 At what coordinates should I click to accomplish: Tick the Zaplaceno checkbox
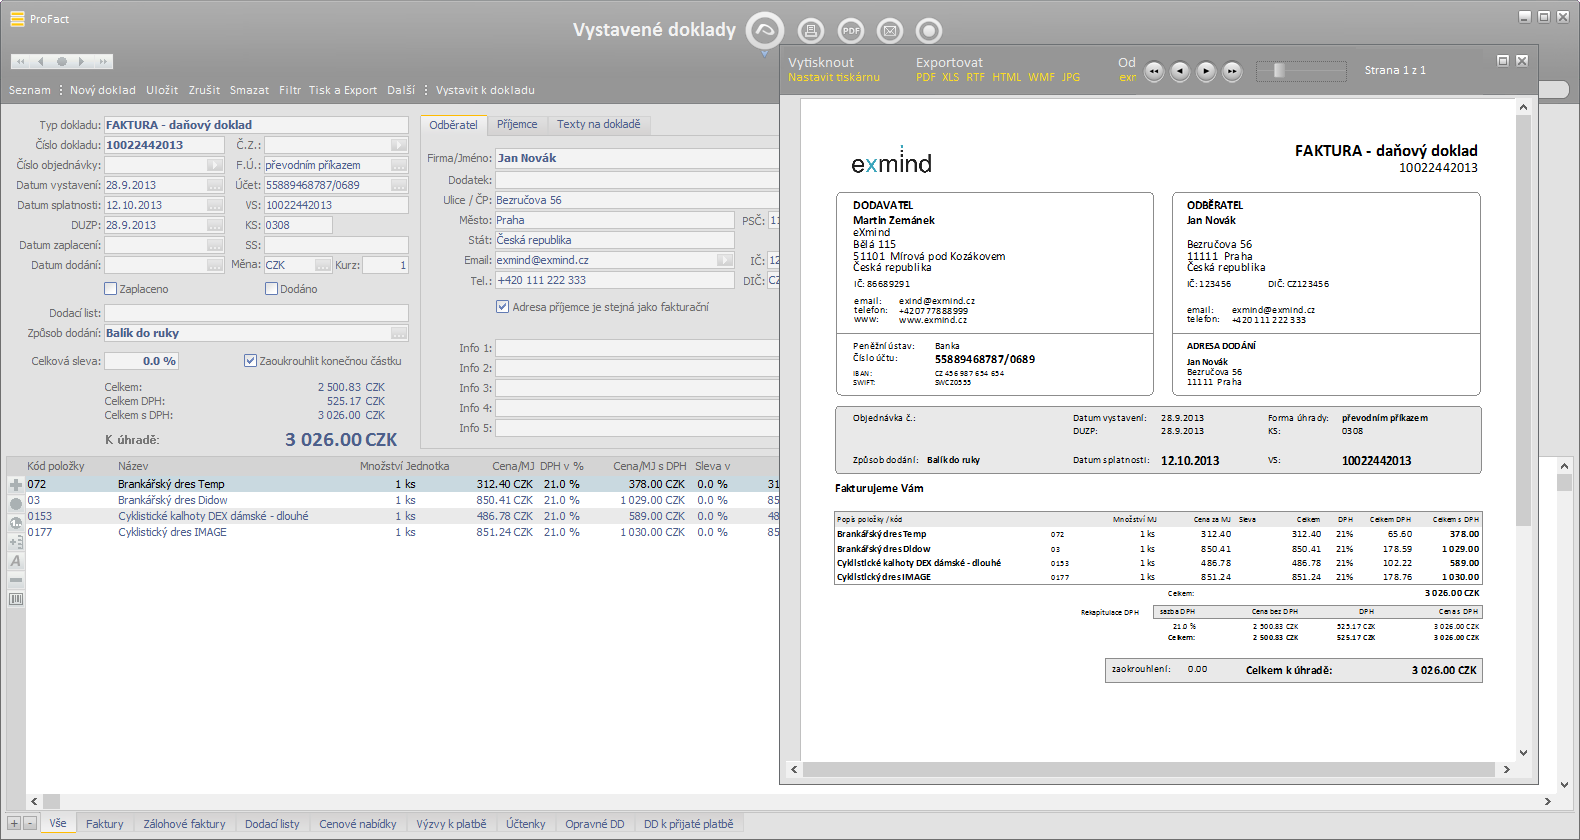[111, 289]
